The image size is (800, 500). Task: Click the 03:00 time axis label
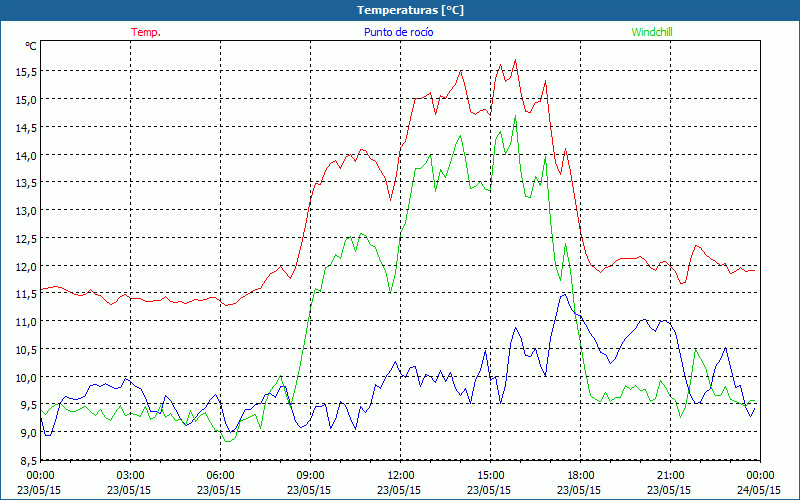[x=130, y=476]
